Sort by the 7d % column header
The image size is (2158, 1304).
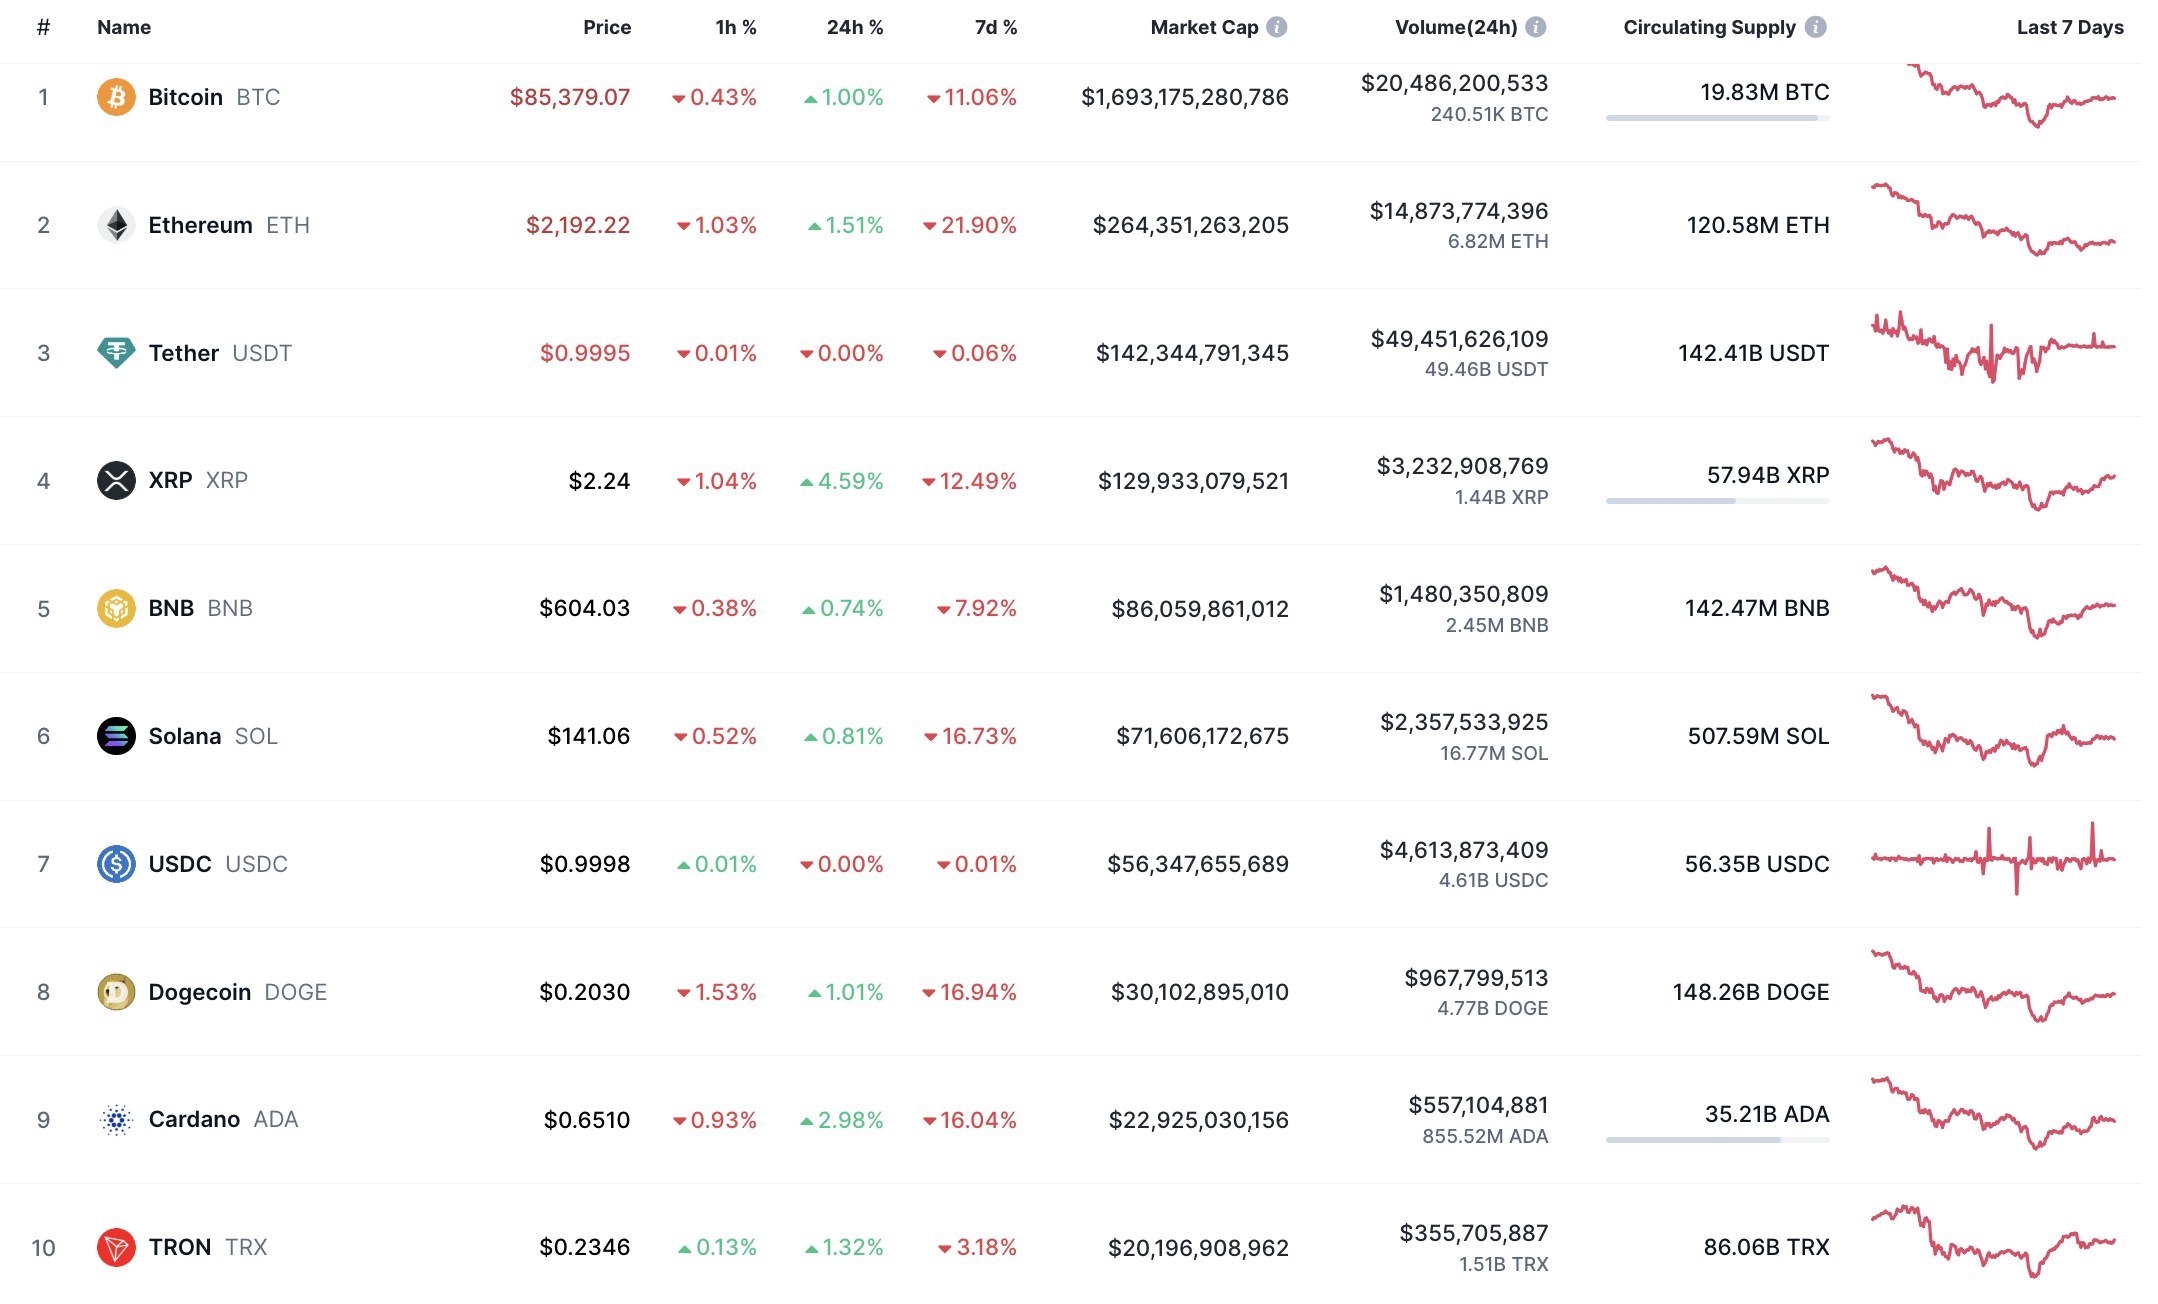coord(995,27)
